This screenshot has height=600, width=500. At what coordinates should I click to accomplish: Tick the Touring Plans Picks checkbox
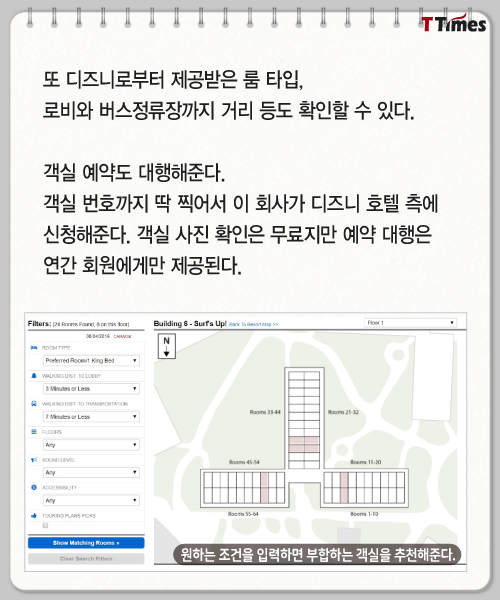click(46, 525)
